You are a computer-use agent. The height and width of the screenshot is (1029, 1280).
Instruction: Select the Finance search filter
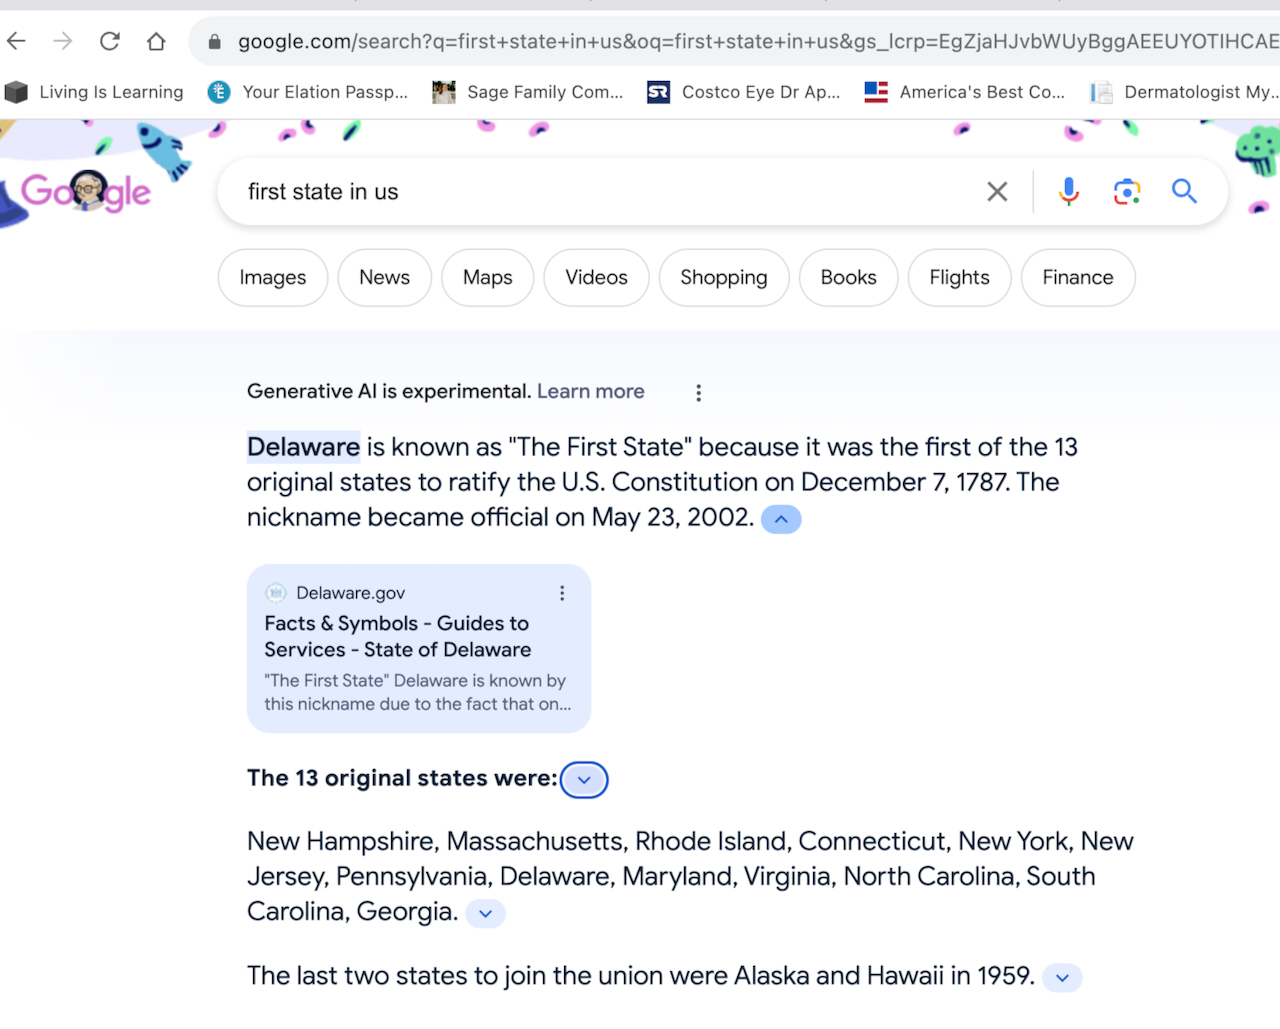1077,278
